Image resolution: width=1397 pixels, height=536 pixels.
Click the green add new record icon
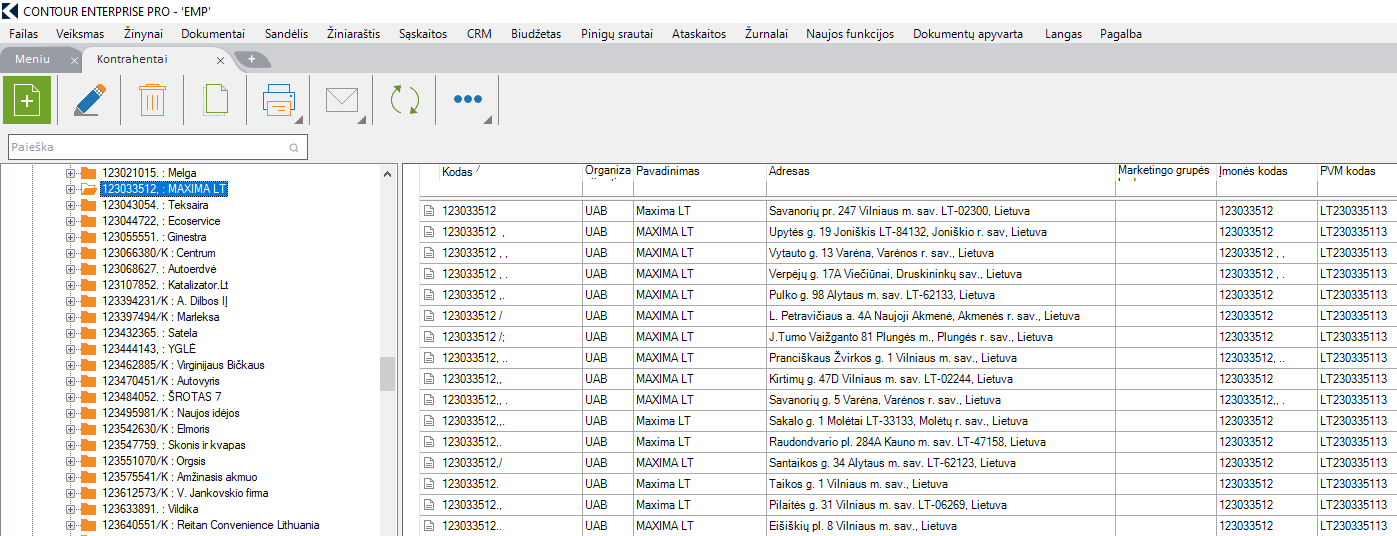coord(27,101)
